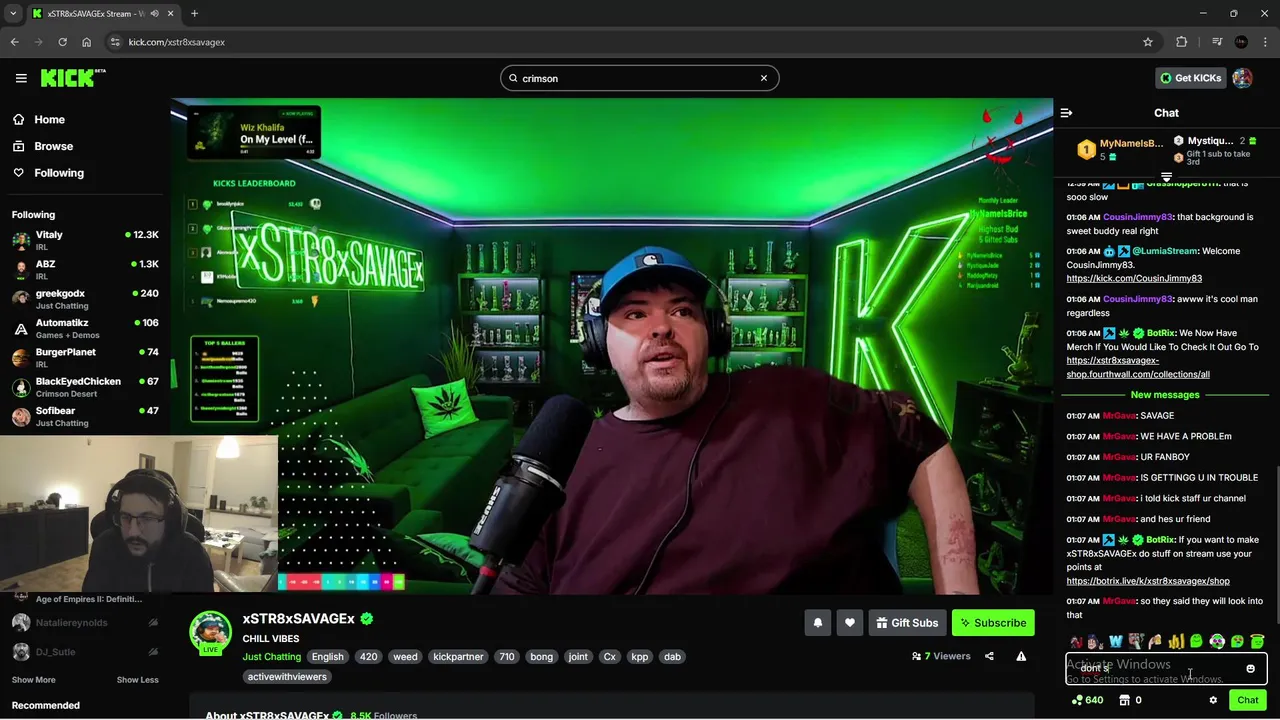
Task: Jump to New messages in chat
Action: (1165, 395)
